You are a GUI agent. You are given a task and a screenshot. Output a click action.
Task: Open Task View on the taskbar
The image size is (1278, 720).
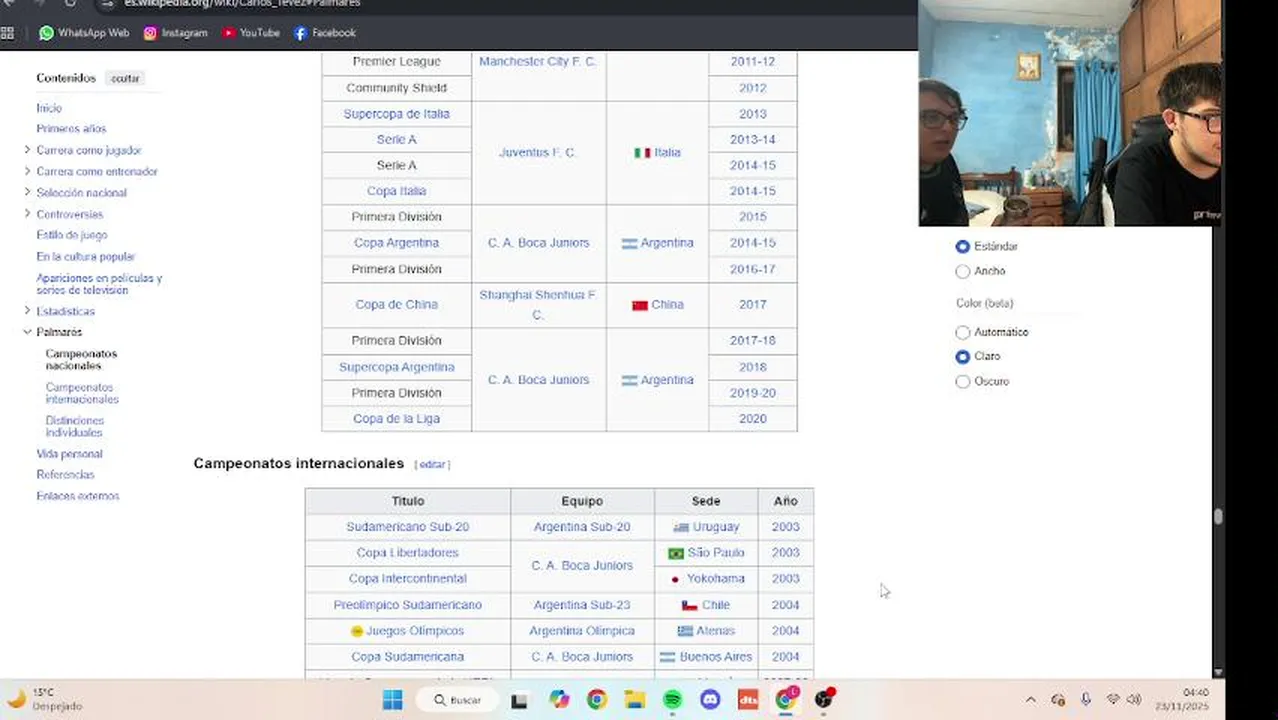coord(519,700)
